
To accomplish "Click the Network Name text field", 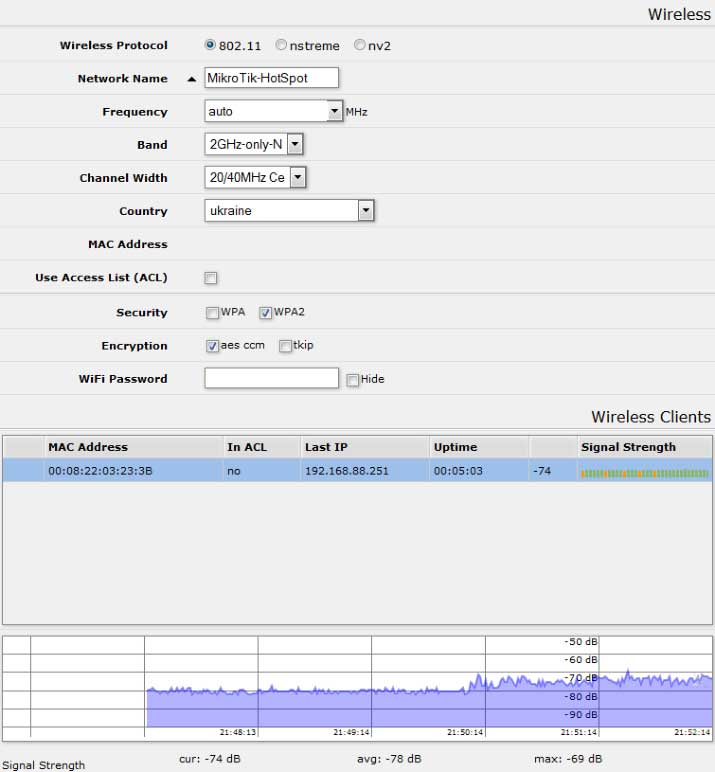I will click(x=271, y=78).
